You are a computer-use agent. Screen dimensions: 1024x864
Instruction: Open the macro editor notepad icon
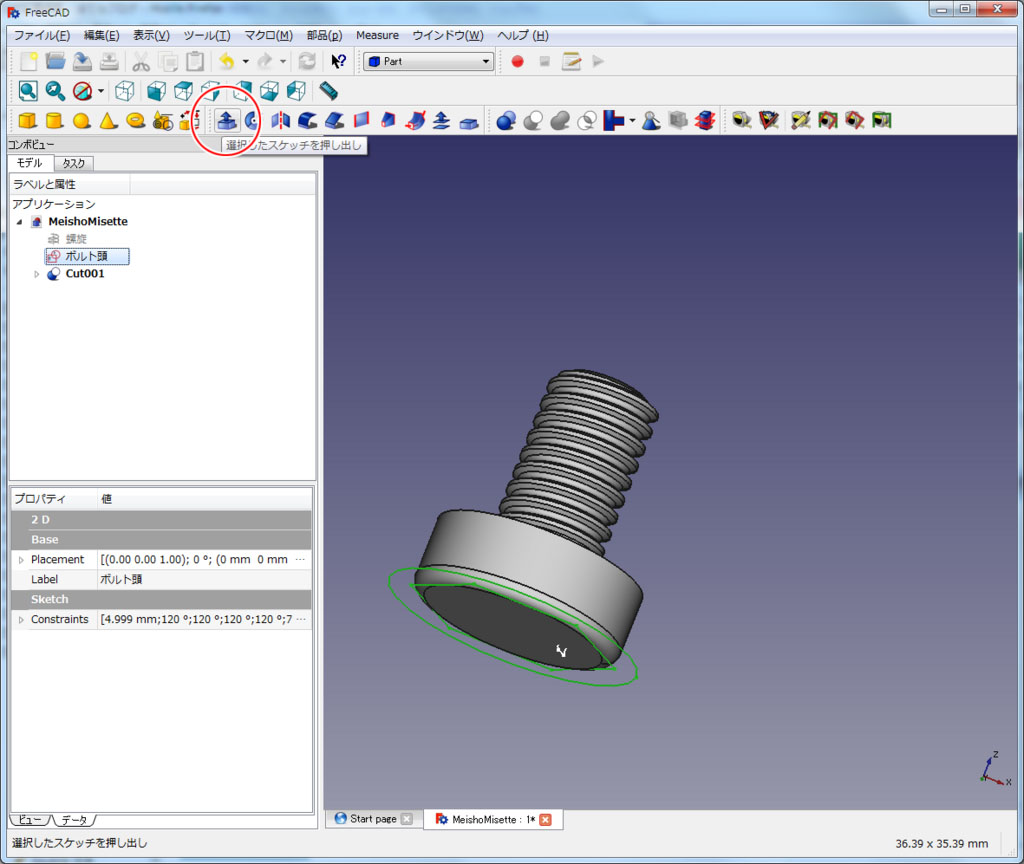pyautogui.click(x=571, y=61)
